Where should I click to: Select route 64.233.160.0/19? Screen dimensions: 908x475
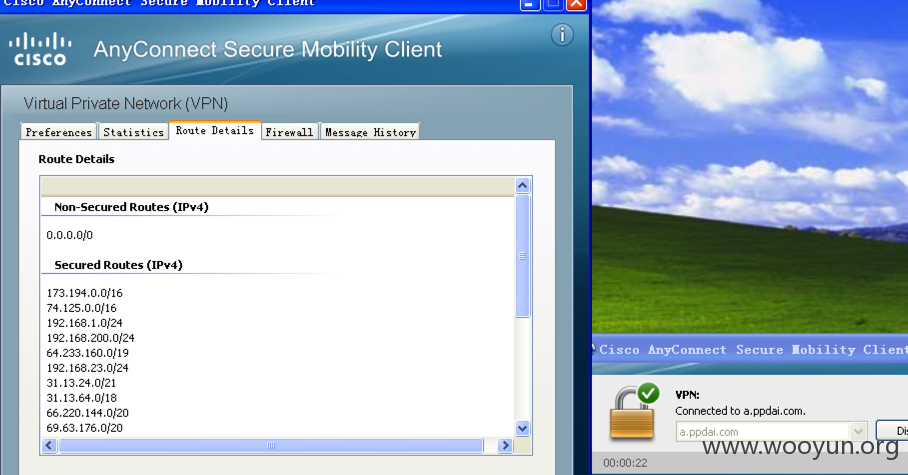[x=87, y=353]
